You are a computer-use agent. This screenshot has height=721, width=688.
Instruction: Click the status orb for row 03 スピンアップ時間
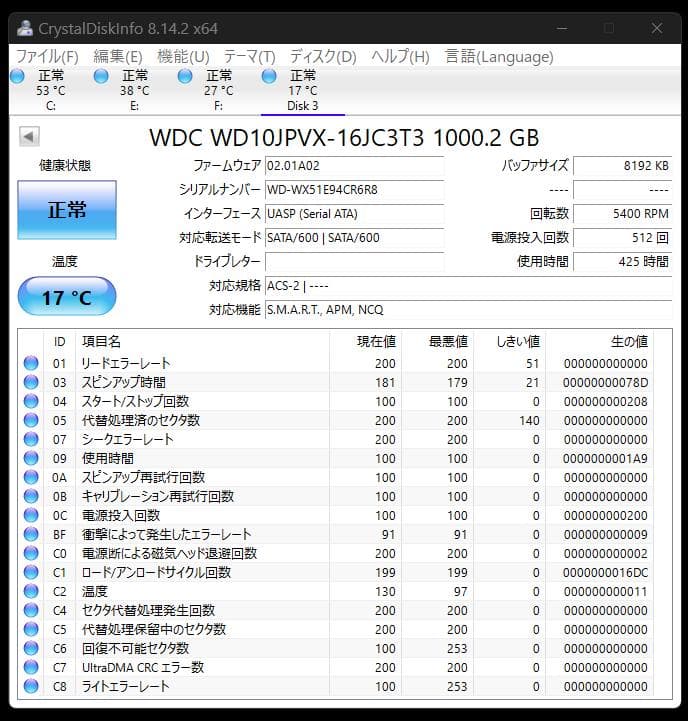(x=31, y=382)
